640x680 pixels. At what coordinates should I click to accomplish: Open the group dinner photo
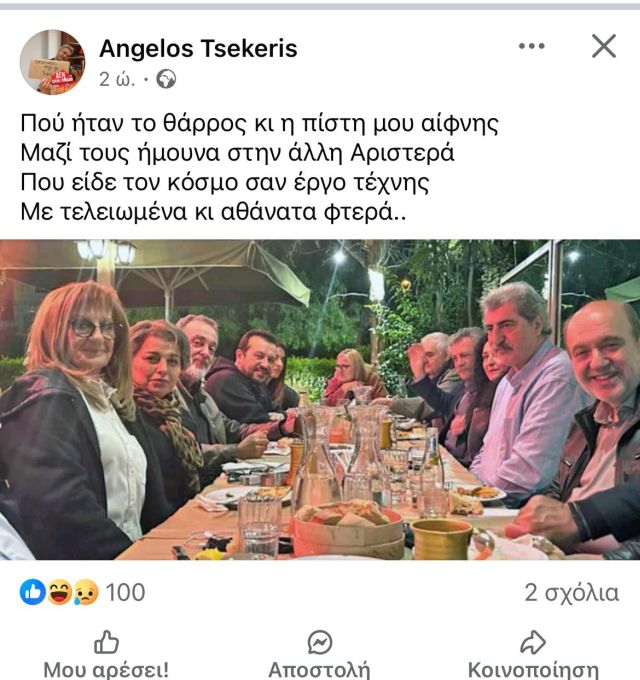pos(320,399)
